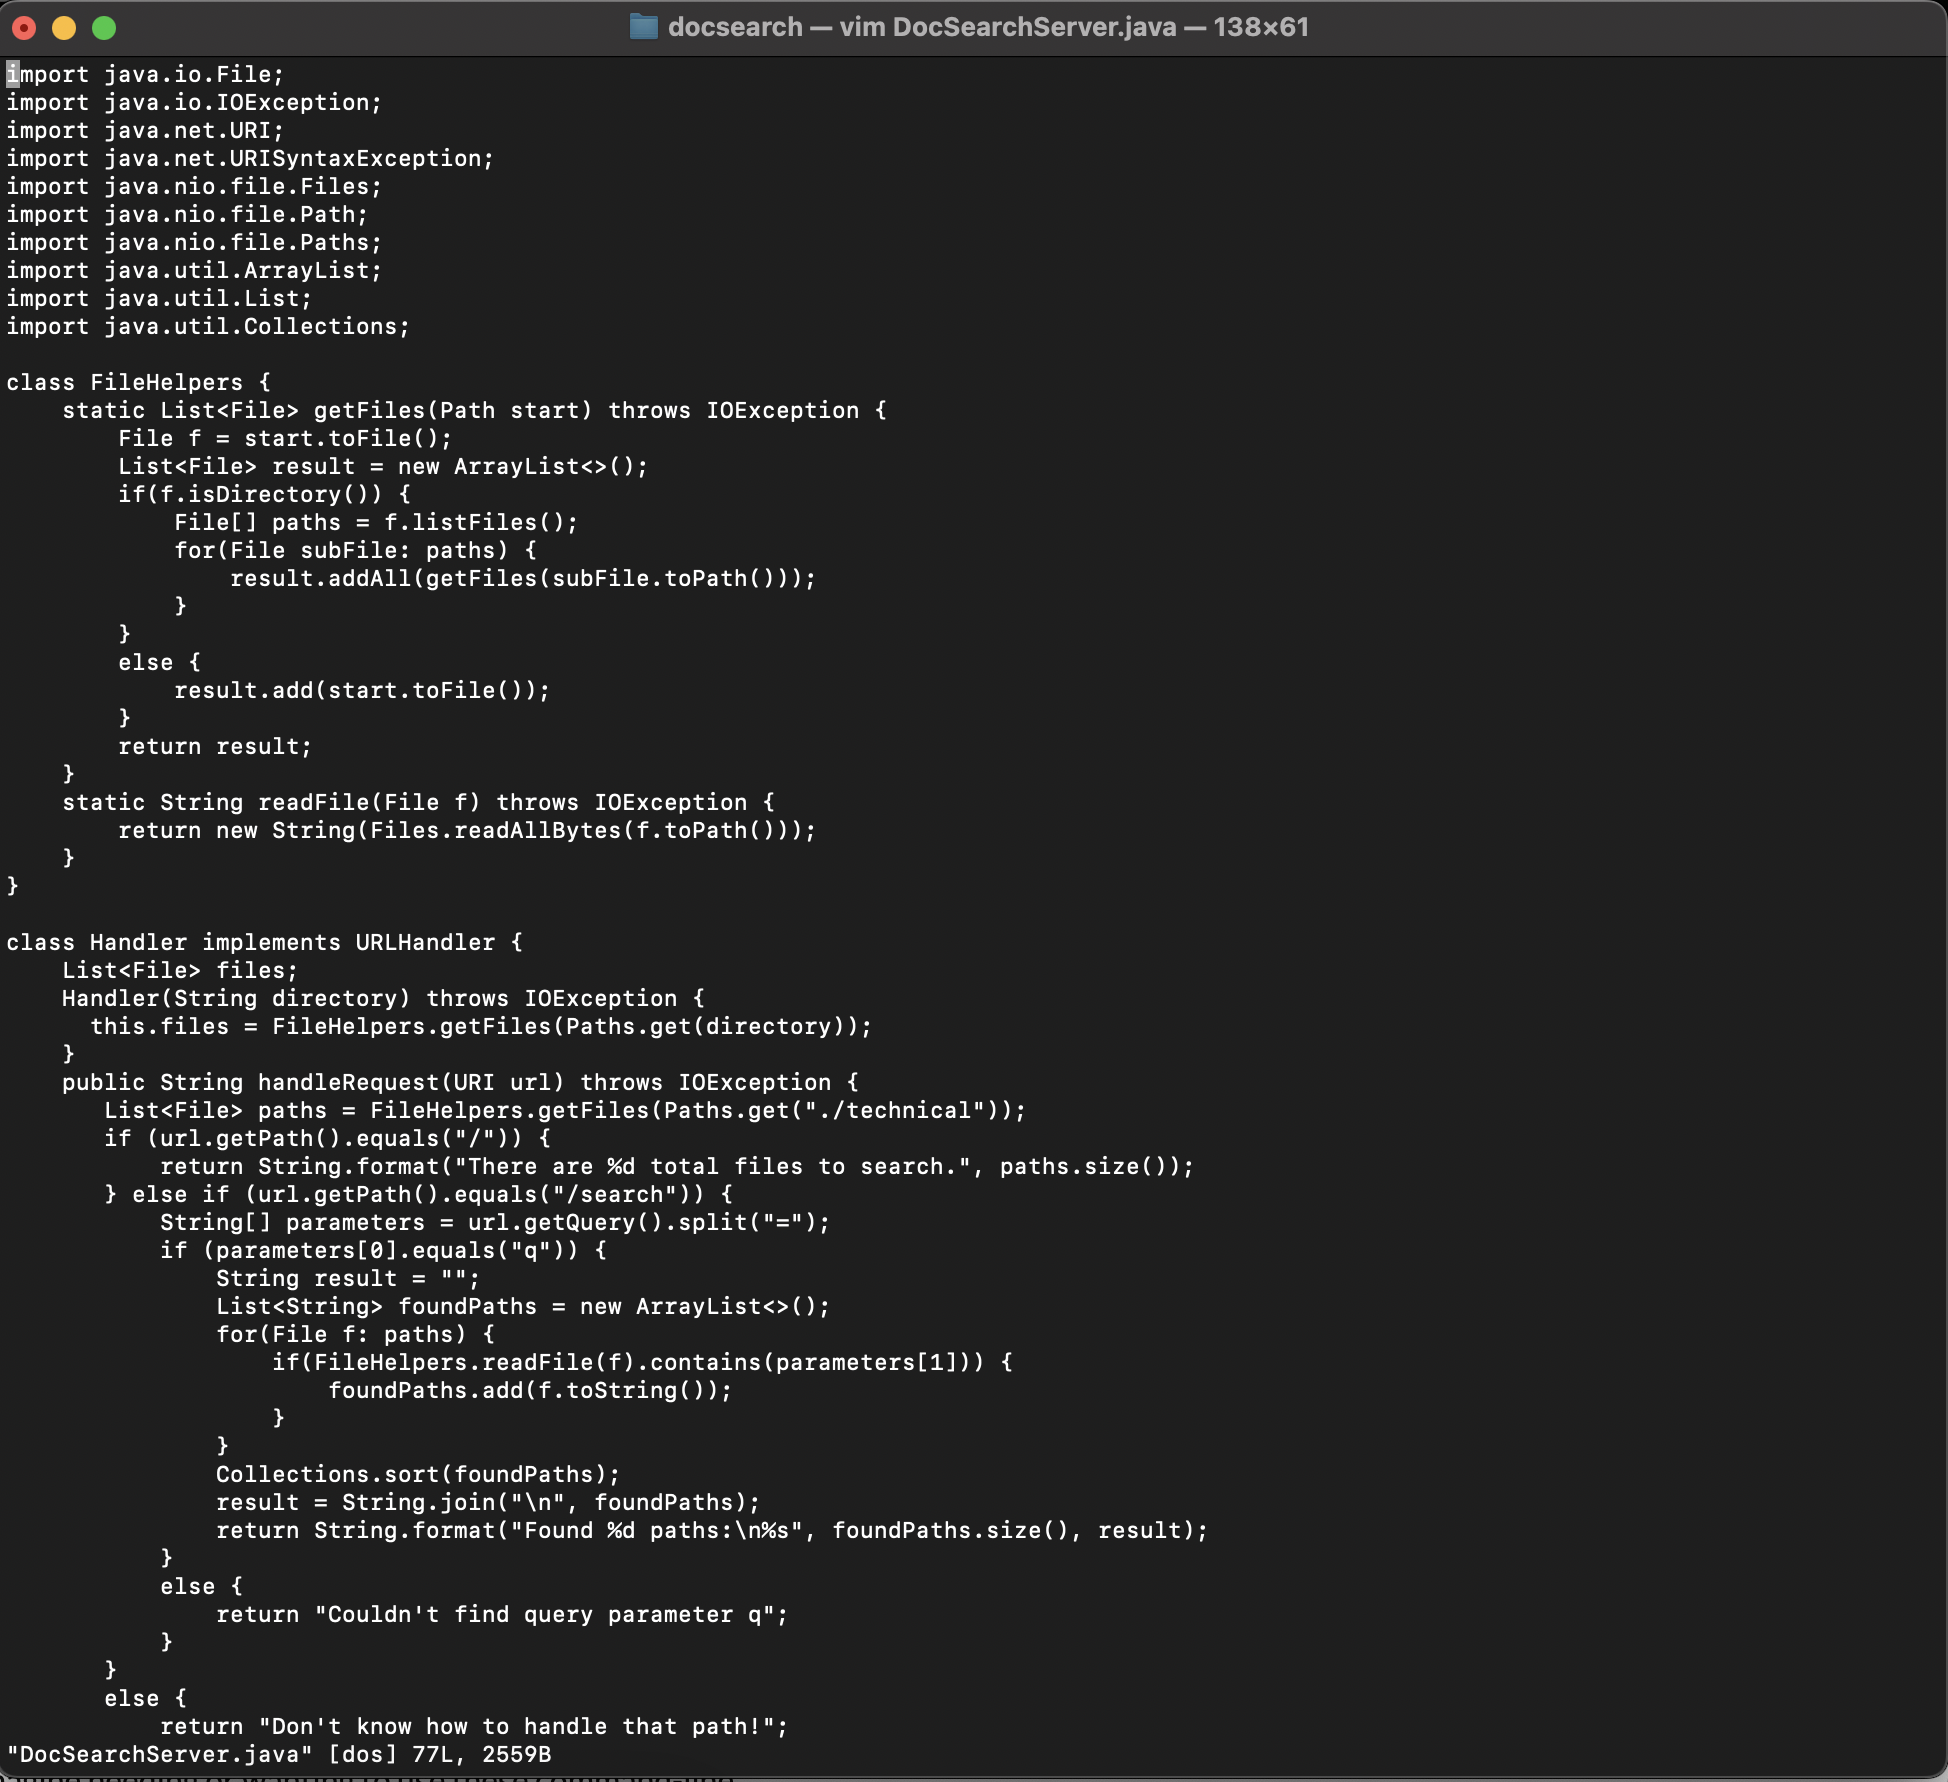1948x1782 pixels.
Task: Click the 'static String readFile(File f)' line
Action: [419, 803]
